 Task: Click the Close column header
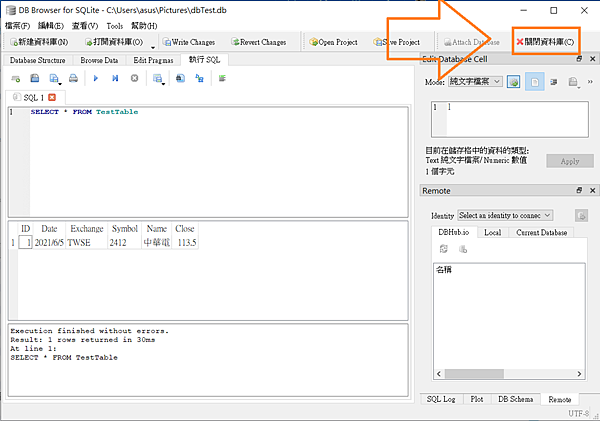click(185, 229)
